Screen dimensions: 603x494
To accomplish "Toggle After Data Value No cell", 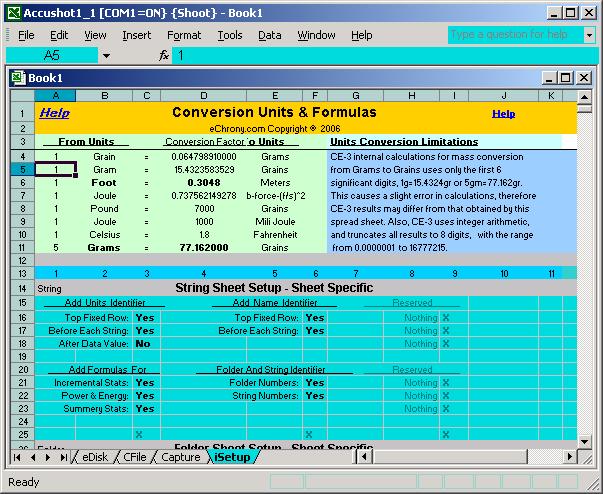I will [146, 344].
